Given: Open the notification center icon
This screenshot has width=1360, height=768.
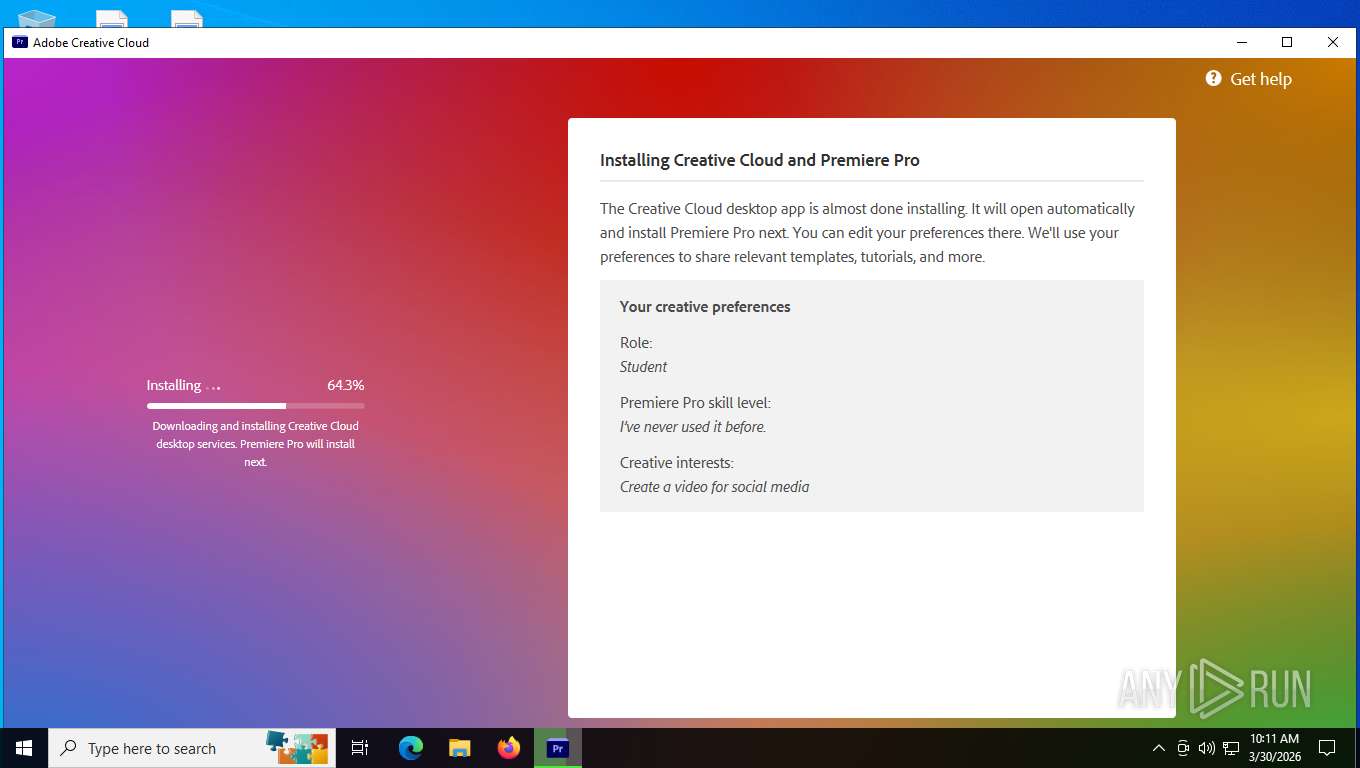Looking at the screenshot, I should tap(1327, 748).
